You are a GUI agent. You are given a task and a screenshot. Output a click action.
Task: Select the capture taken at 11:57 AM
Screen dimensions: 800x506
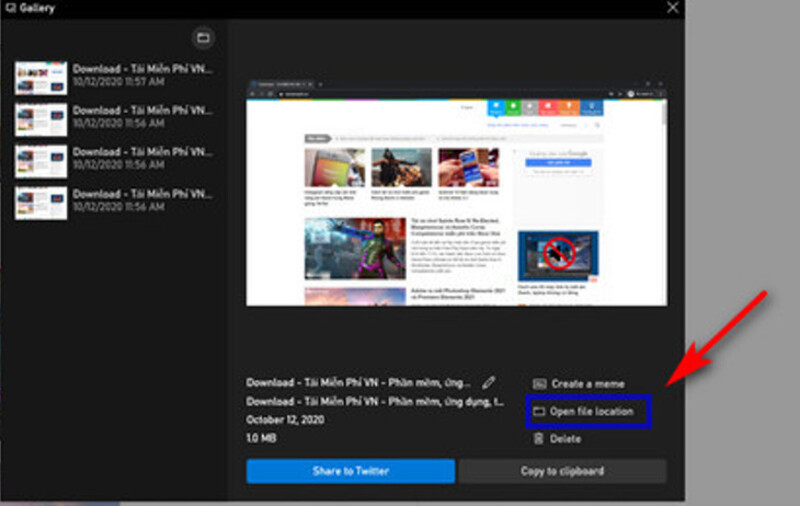point(113,78)
